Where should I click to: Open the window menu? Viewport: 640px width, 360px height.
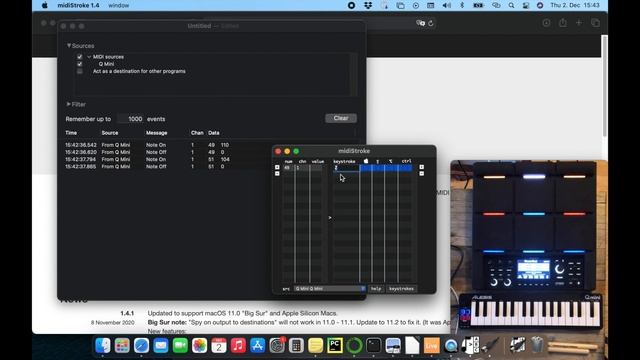pos(119,5)
